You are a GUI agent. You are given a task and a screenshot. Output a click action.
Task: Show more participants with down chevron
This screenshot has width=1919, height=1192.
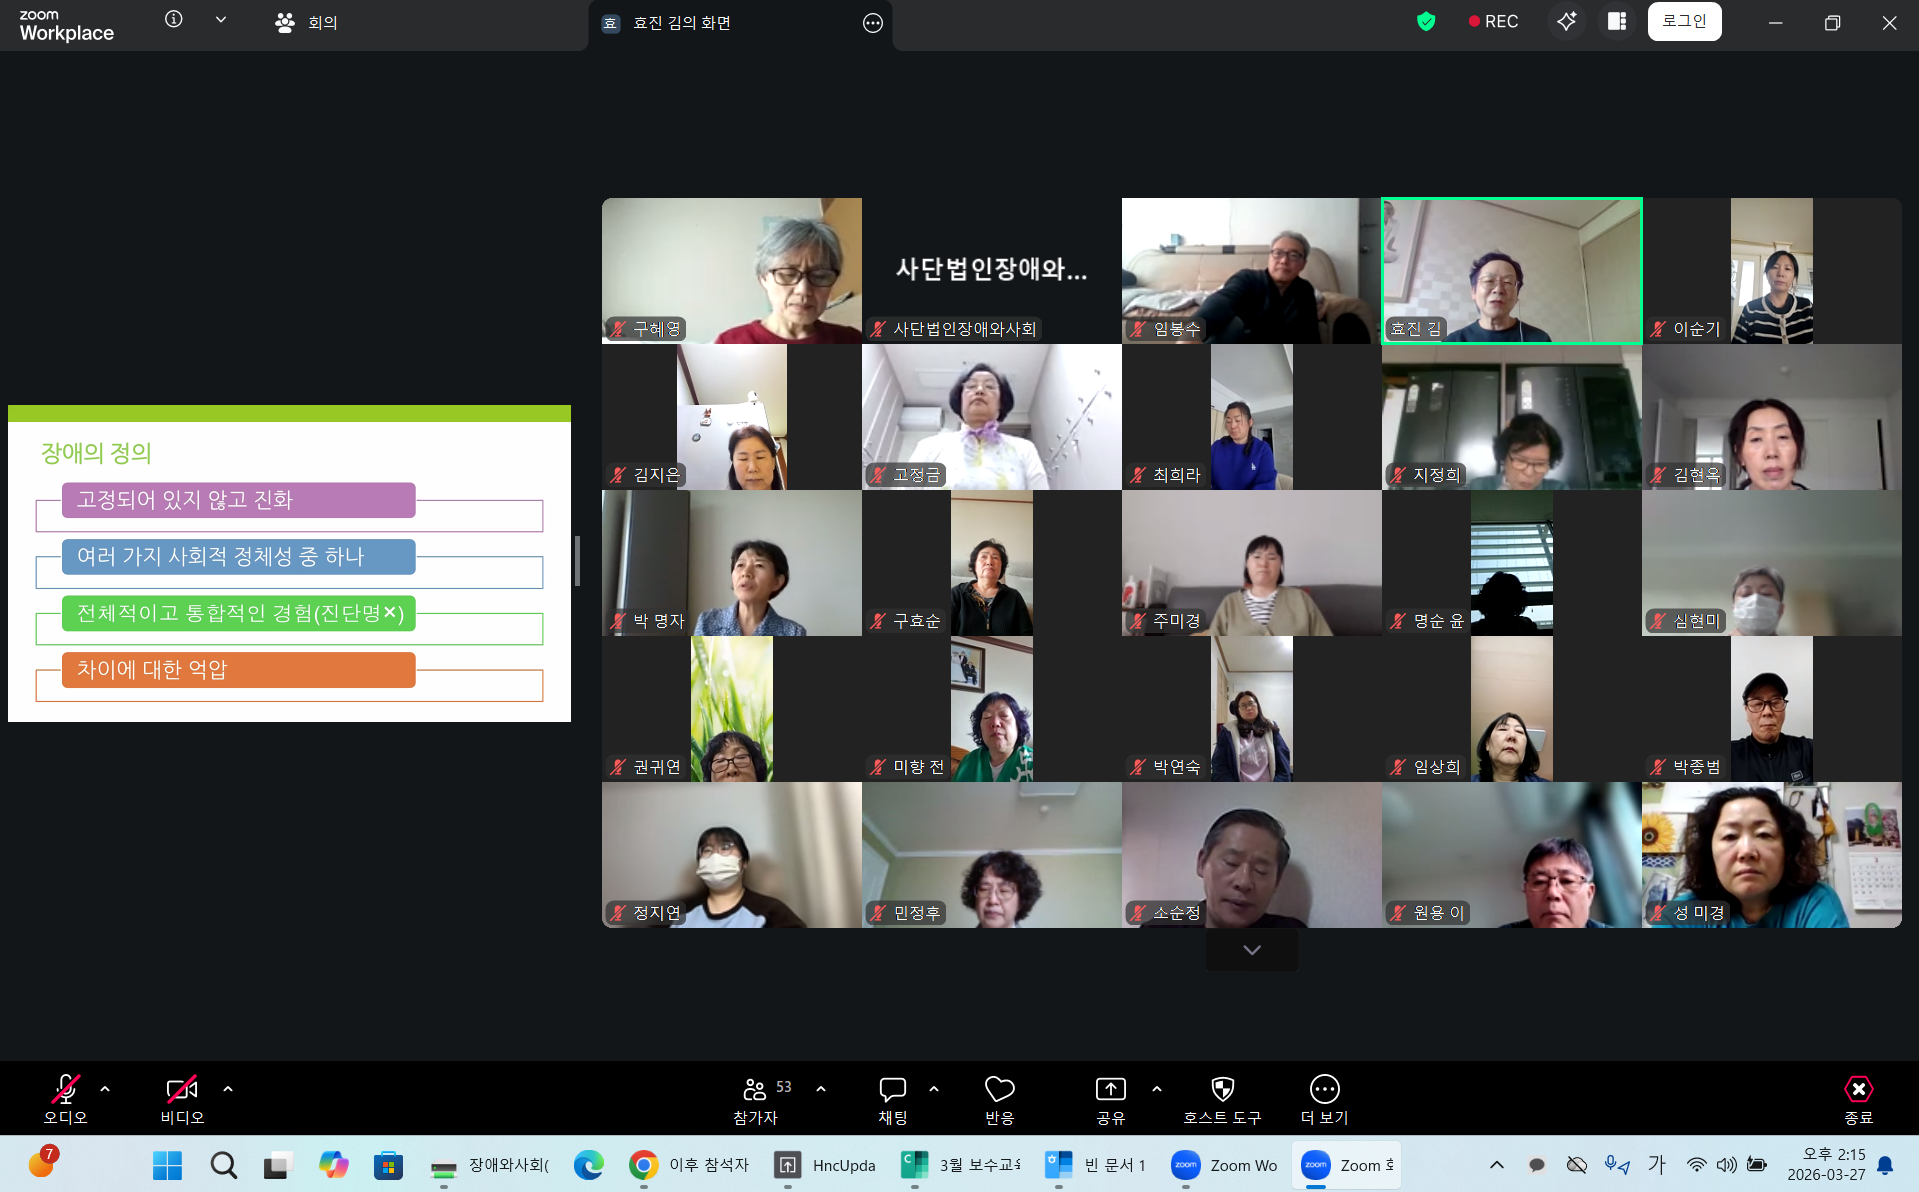[x=1251, y=950]
